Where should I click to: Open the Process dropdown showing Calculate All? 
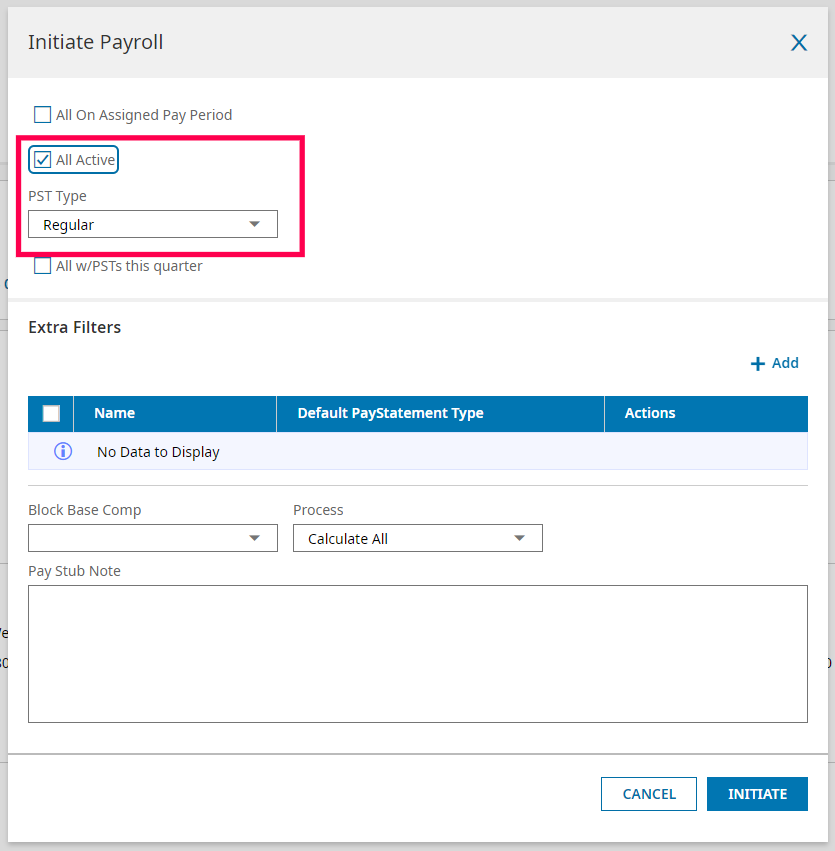point(417,538)
